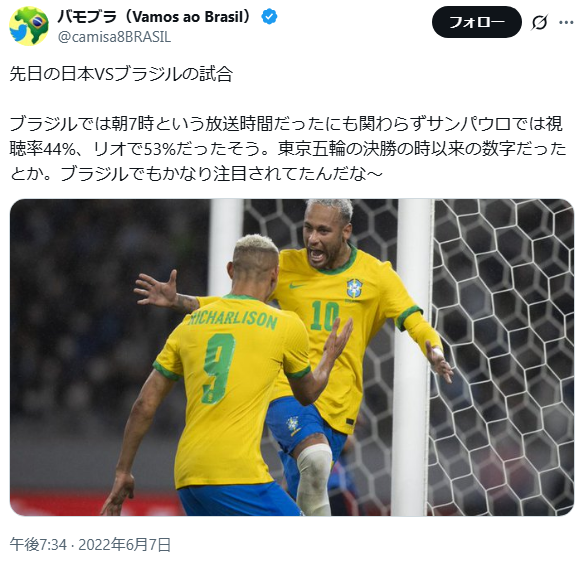The height and width of the screenshot is (563, 587).
Task: Open the バモブラ profile avatar
Action: pos(29,26)
